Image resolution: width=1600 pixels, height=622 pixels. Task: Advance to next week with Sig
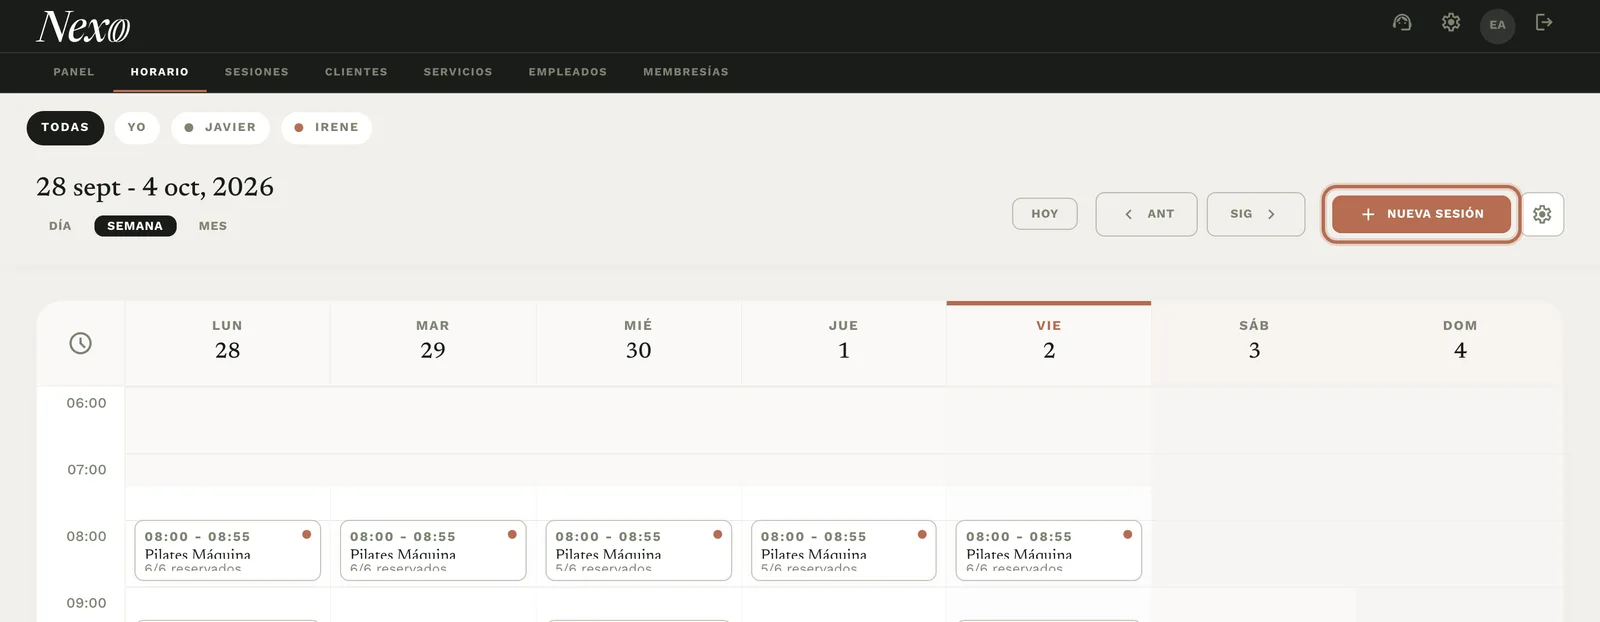click(1256, 214)
